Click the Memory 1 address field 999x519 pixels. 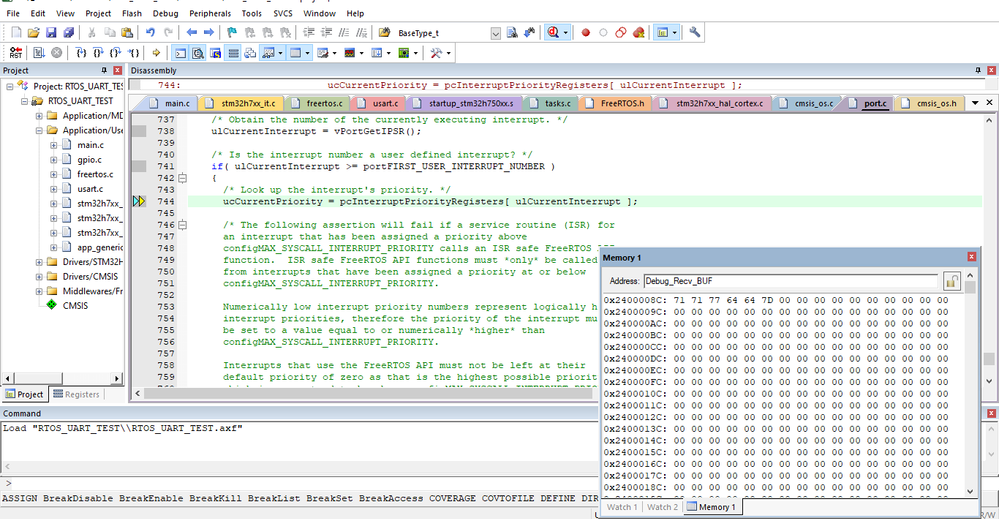[791, 281]
